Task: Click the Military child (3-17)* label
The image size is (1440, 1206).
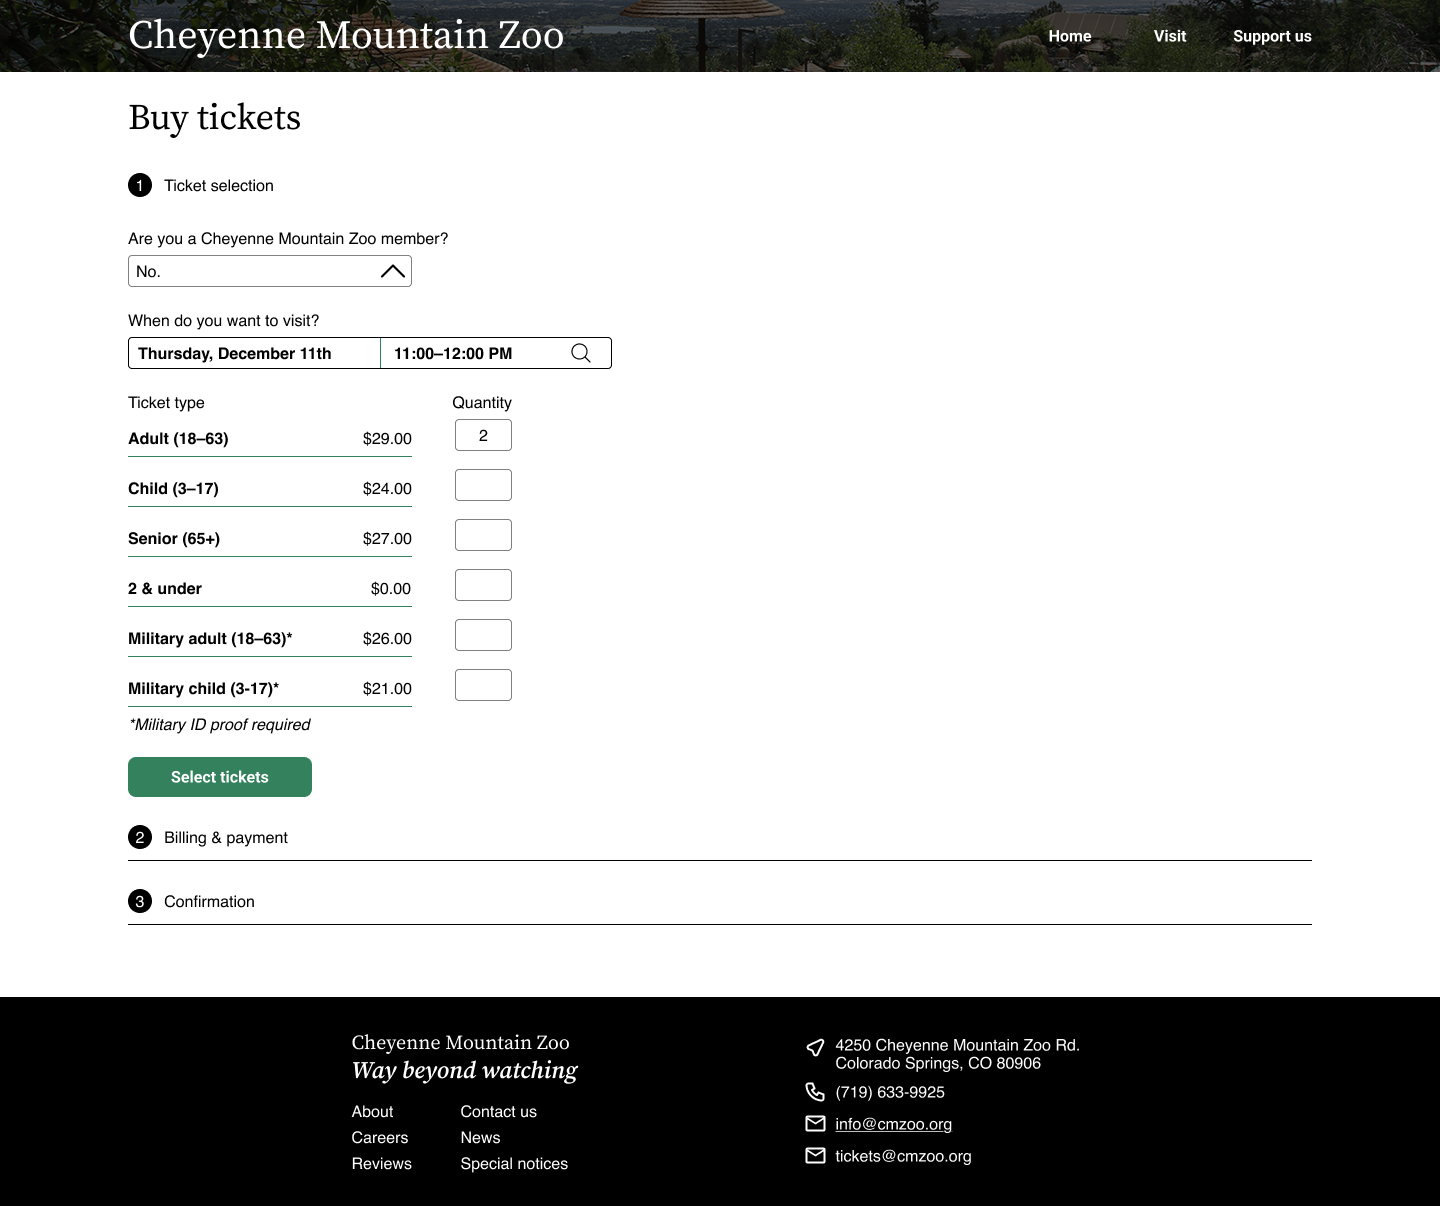Action: [x=203, y=689]
